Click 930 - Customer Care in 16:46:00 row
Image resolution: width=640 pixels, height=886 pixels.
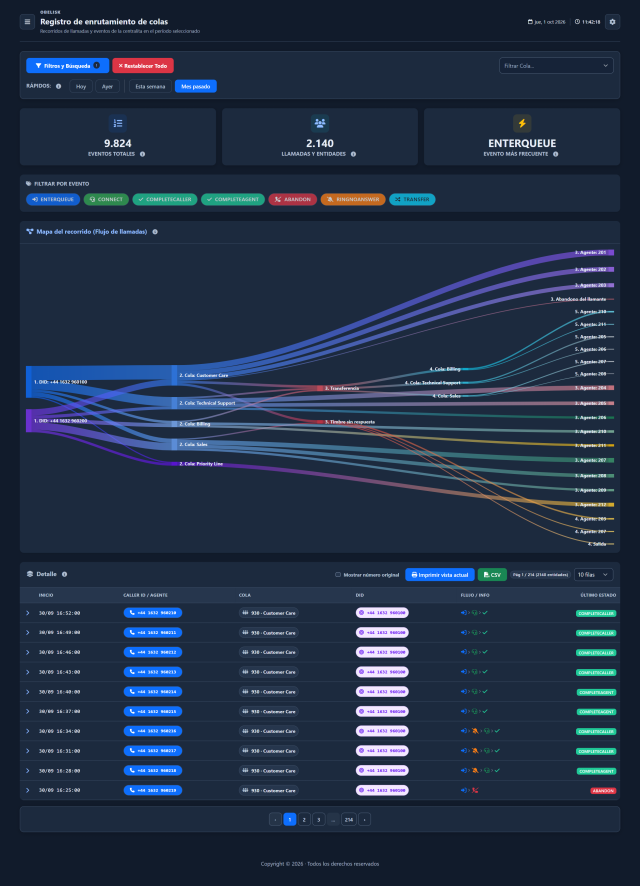click(268, 652)
